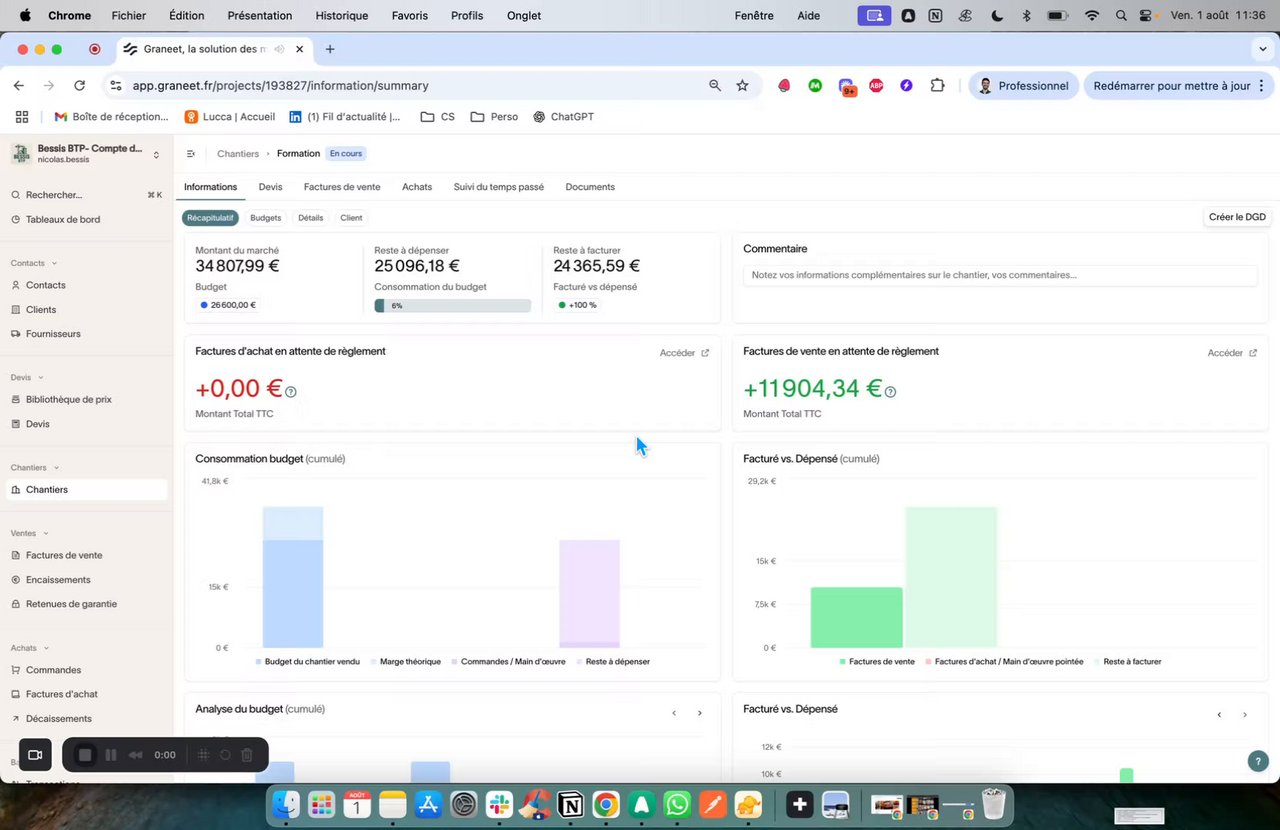
Task: Pause the screen recording
Action: (x=111, y=755)
